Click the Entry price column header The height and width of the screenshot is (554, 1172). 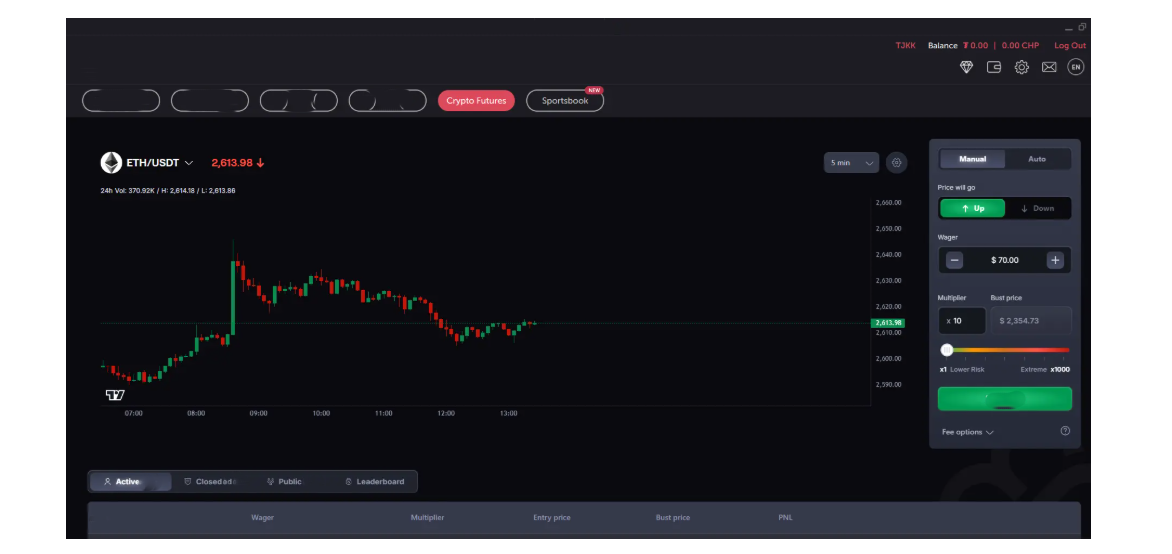pos(552,517)
